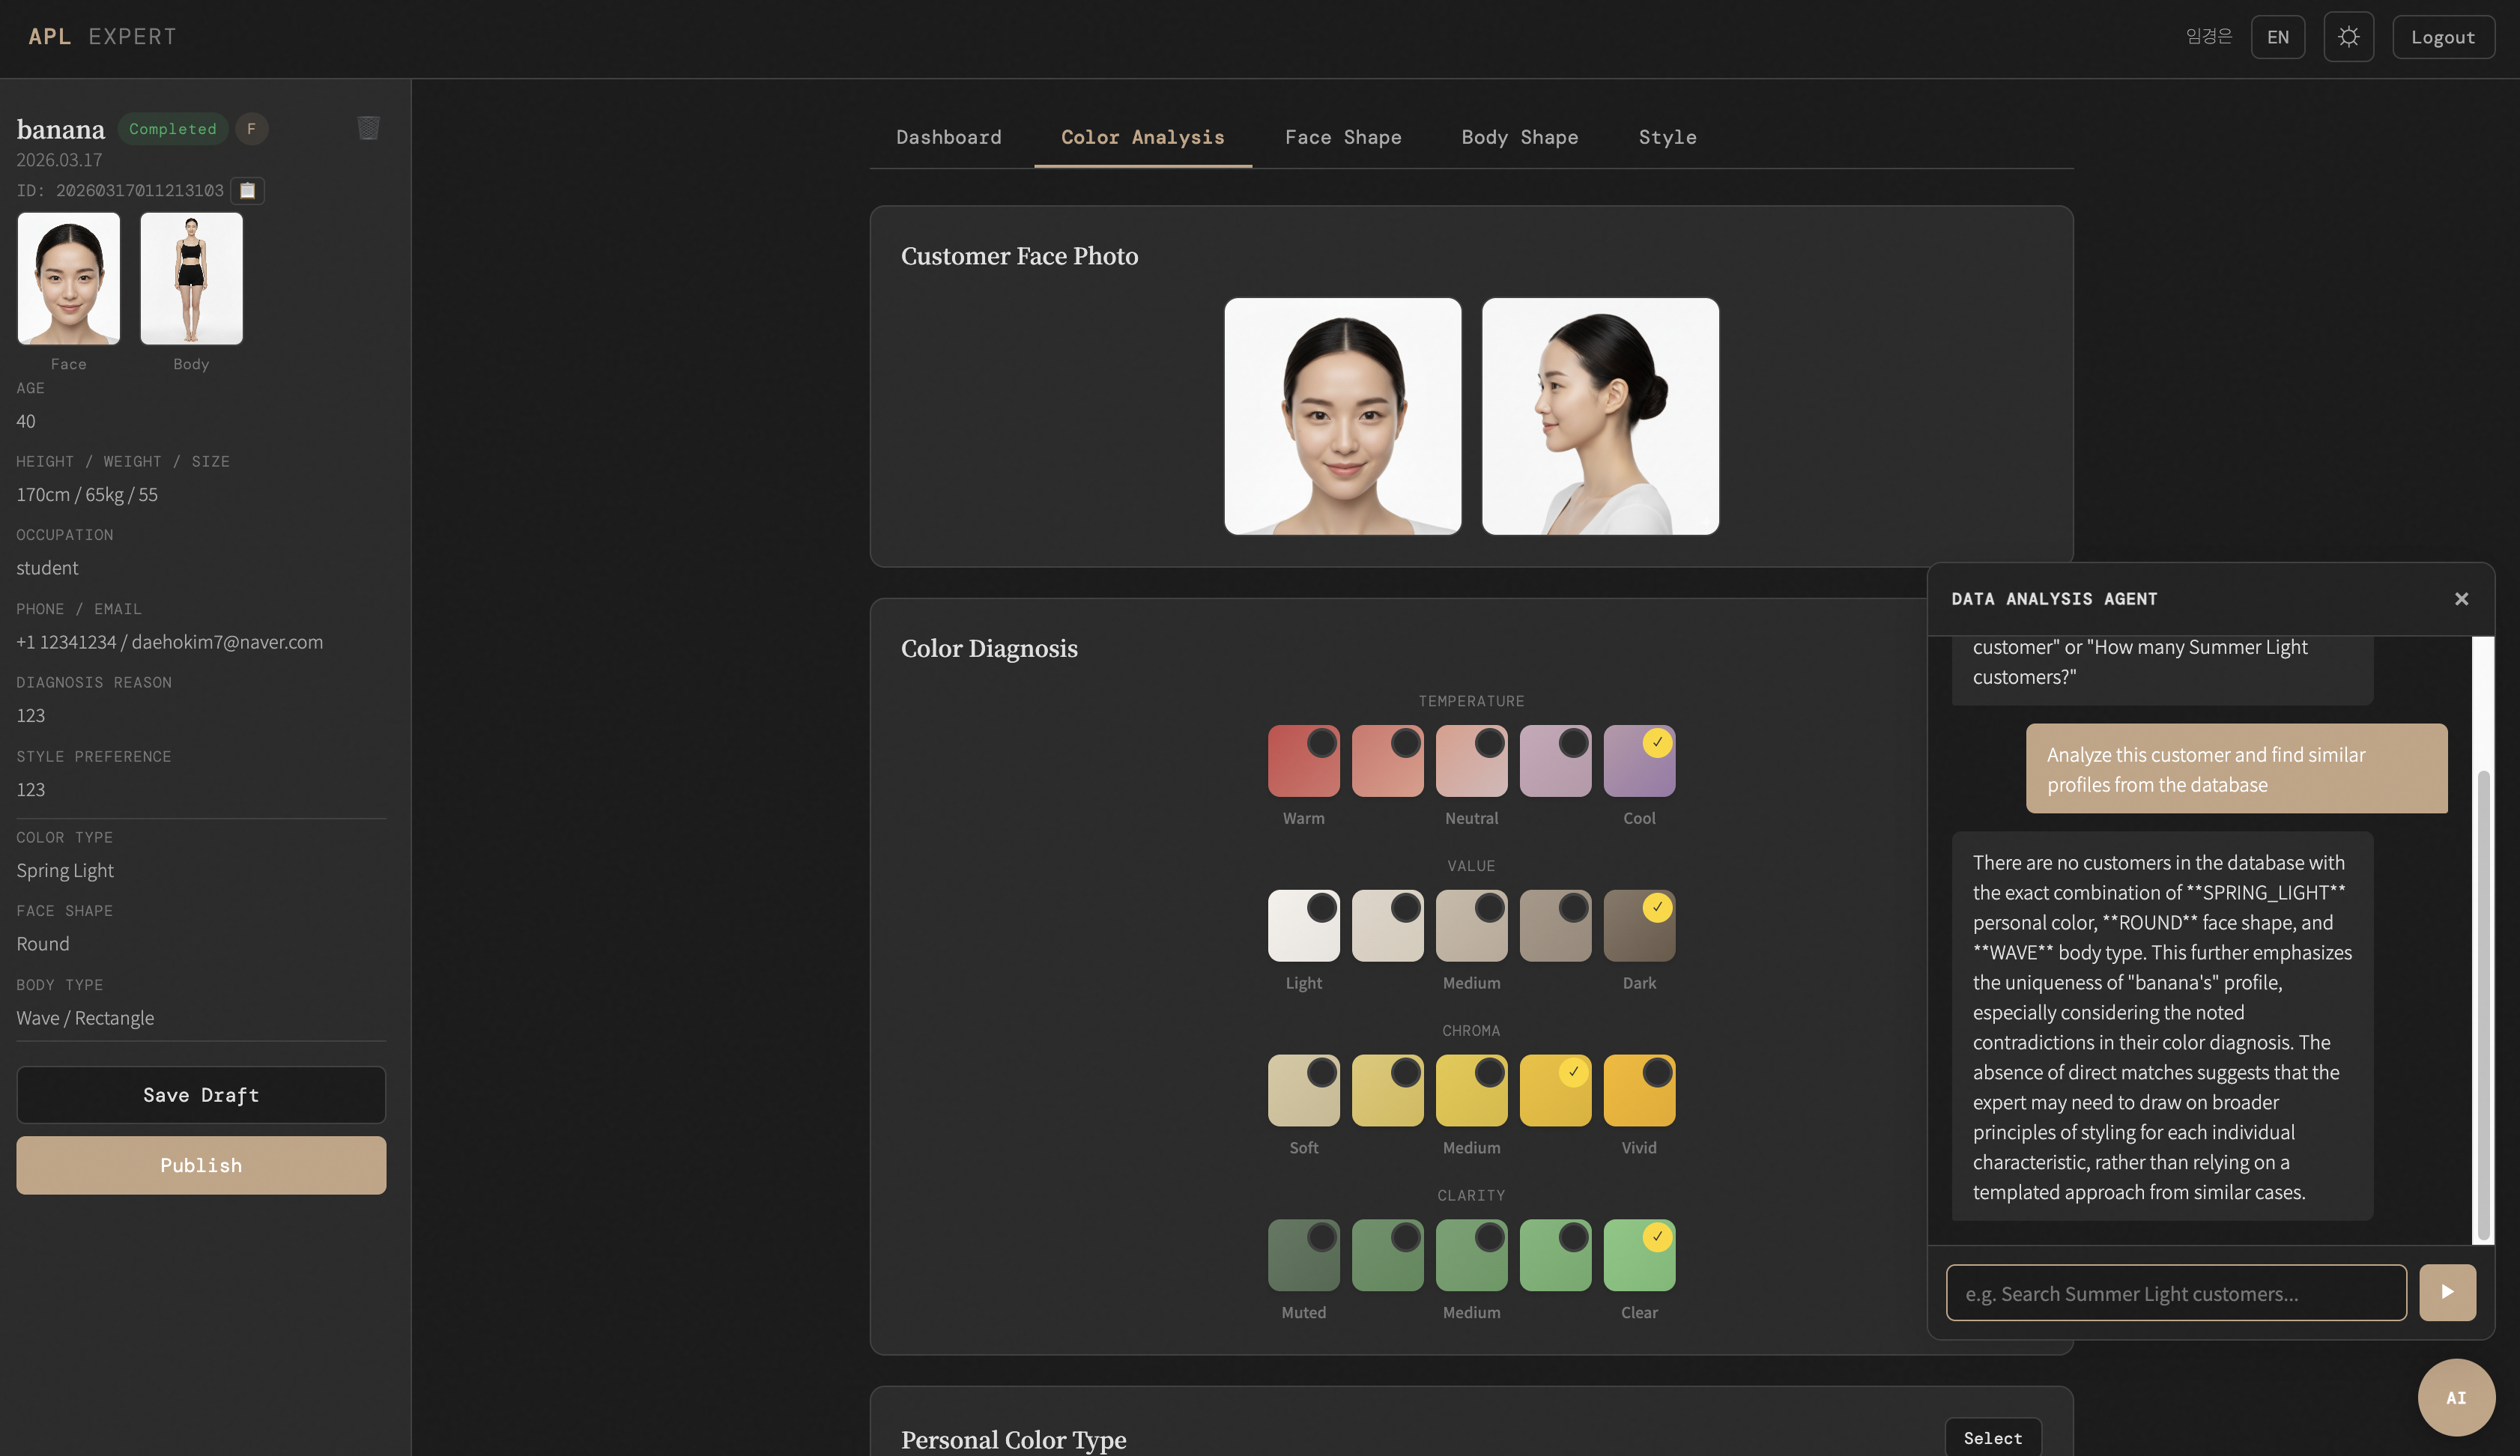Open Personal Color Type Select dropdown
The width and height of the screenshot is (2520, 1456).
(x=1992, y=1437)
